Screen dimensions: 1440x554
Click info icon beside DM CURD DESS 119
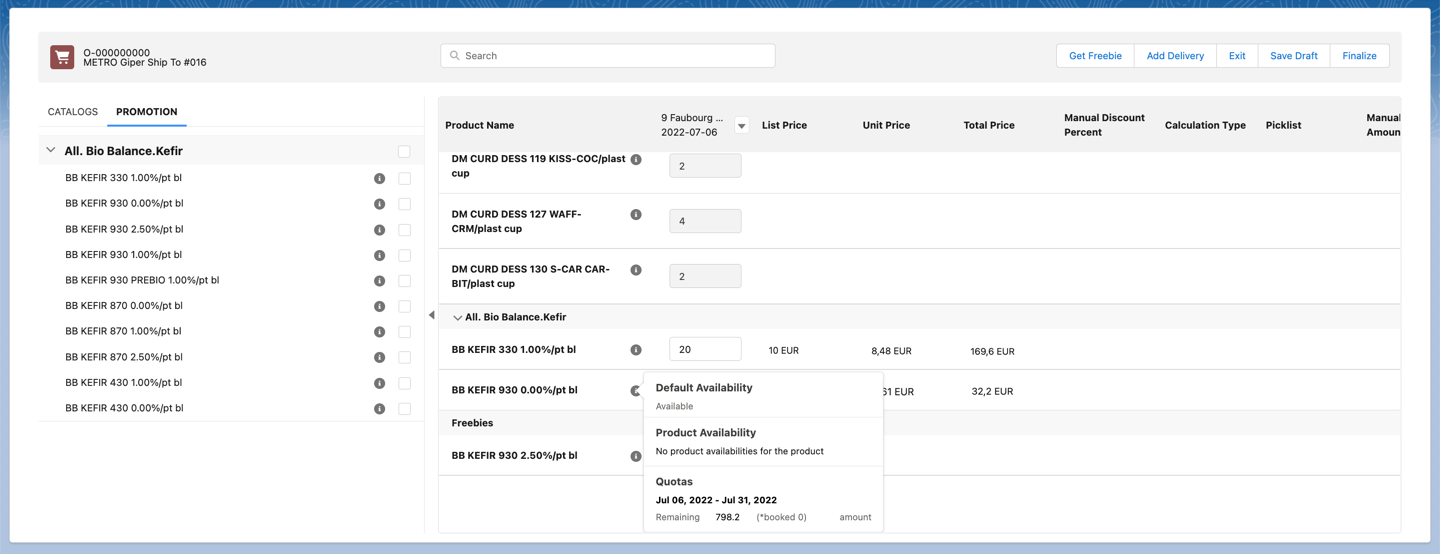tap(636, 160)
